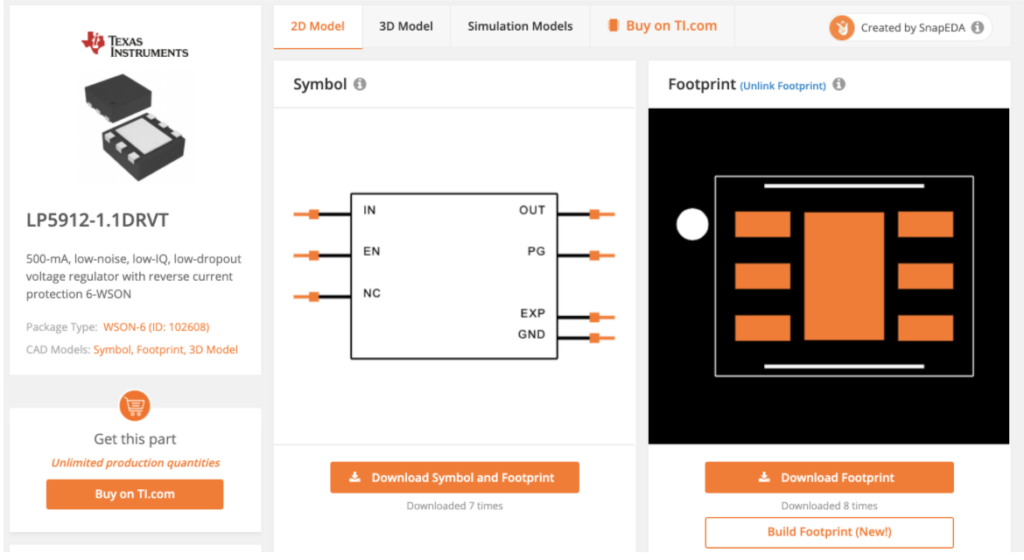Click the chip icon beside the Buy on TI.com tab
Screen dimensions: 1024x560
pyautogui.click(x=613, y=25)
